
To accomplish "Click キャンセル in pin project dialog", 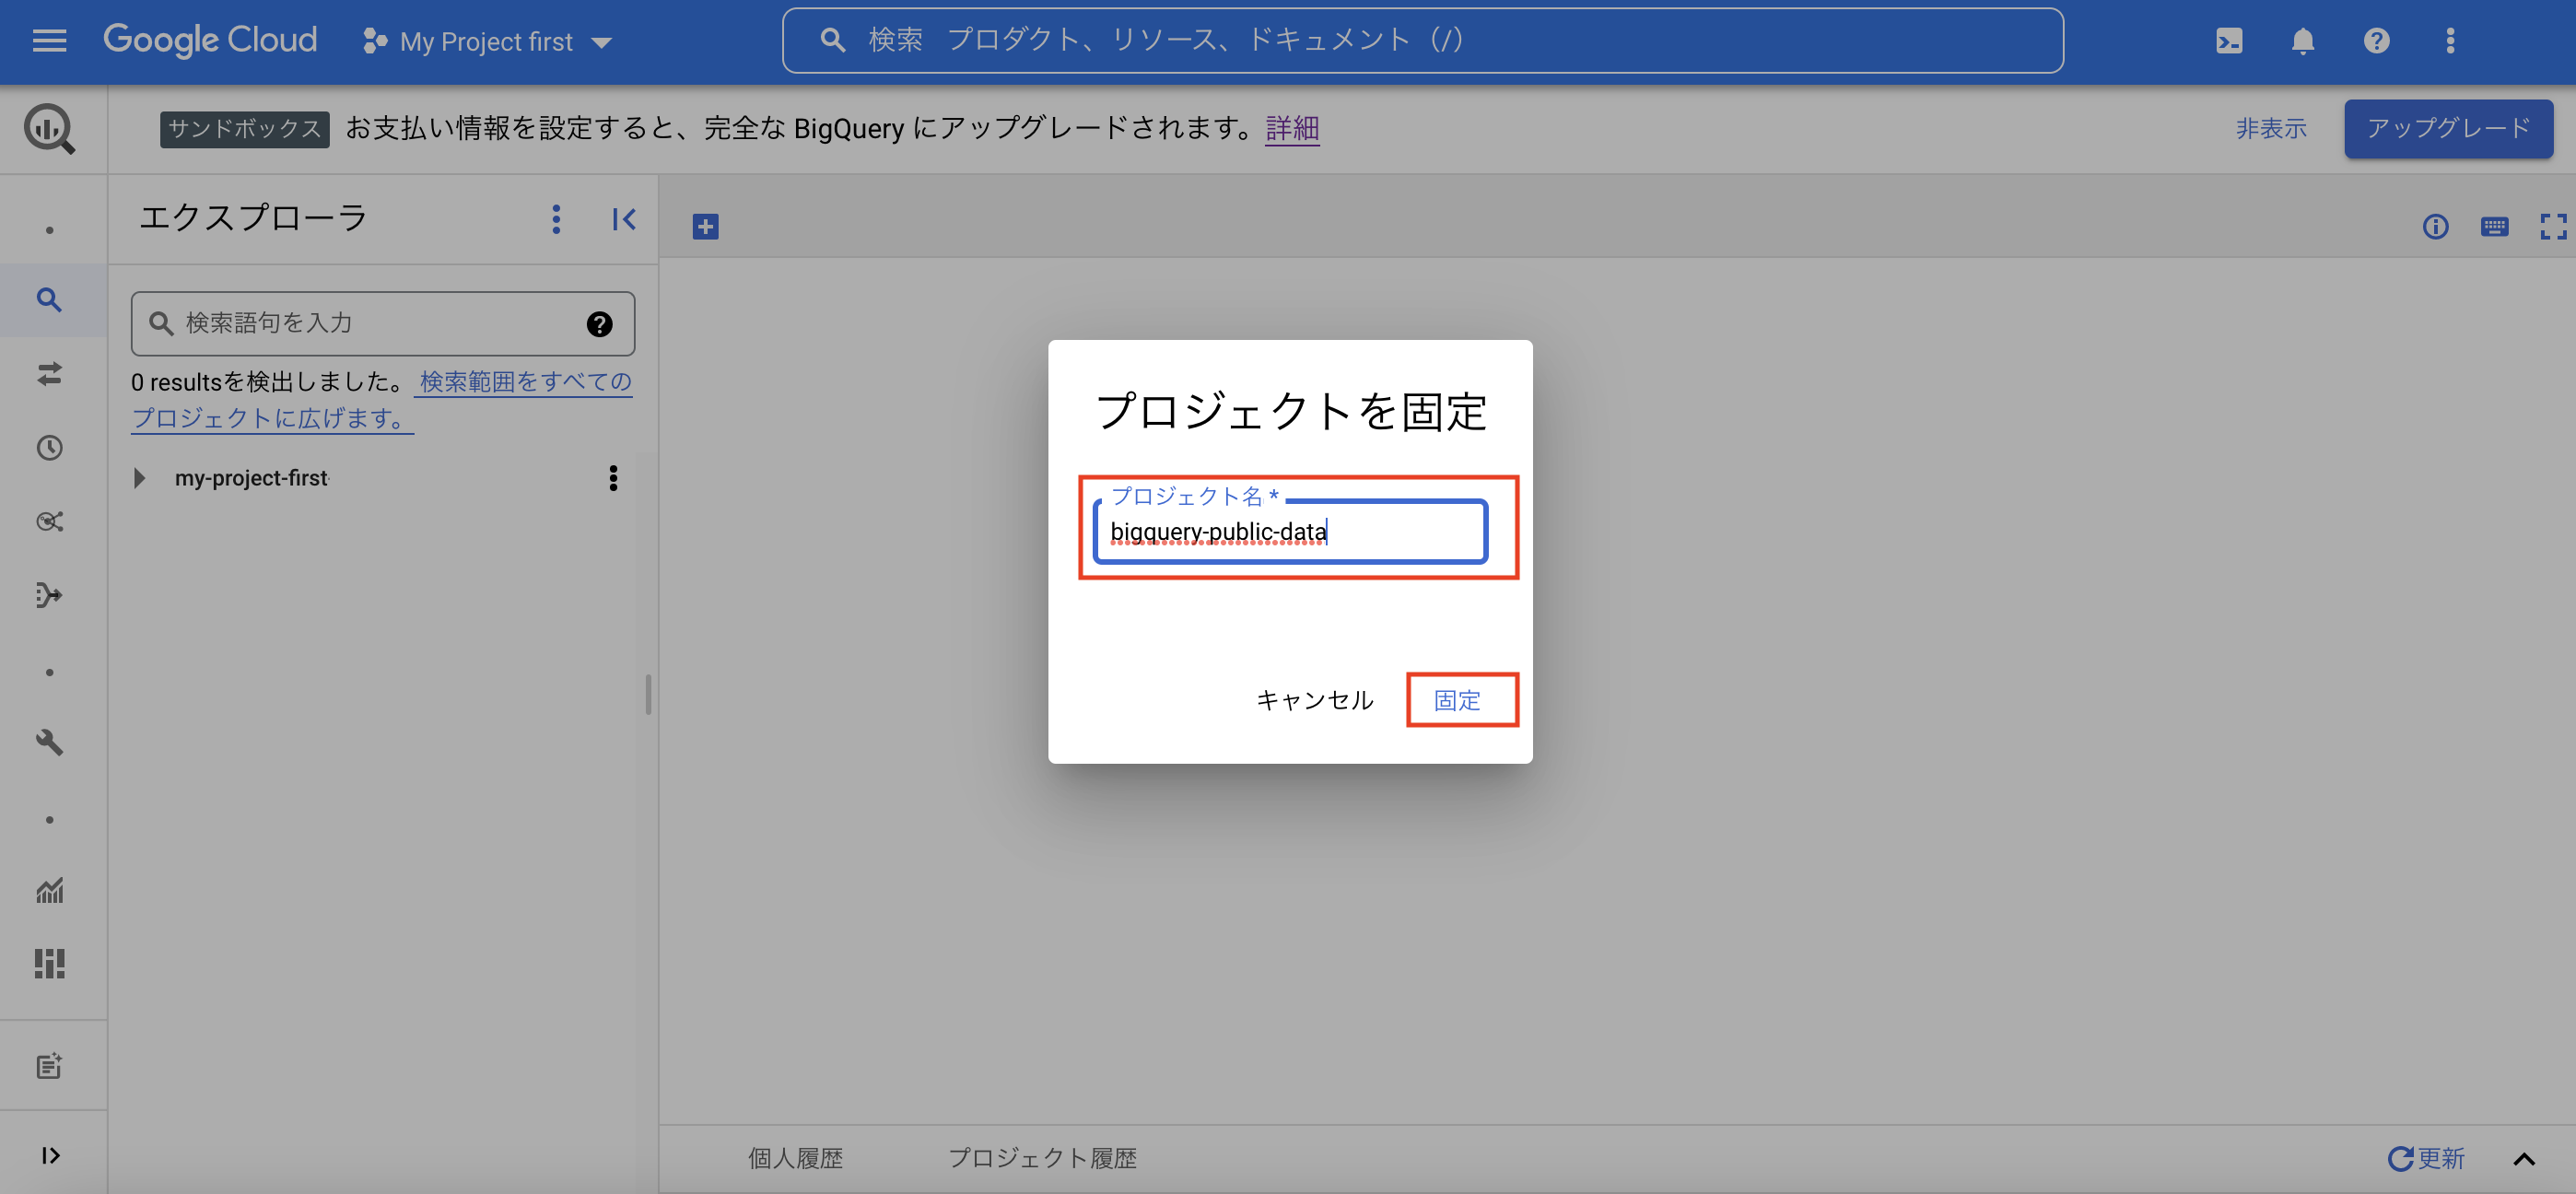I will click(x=1314, y=700).
